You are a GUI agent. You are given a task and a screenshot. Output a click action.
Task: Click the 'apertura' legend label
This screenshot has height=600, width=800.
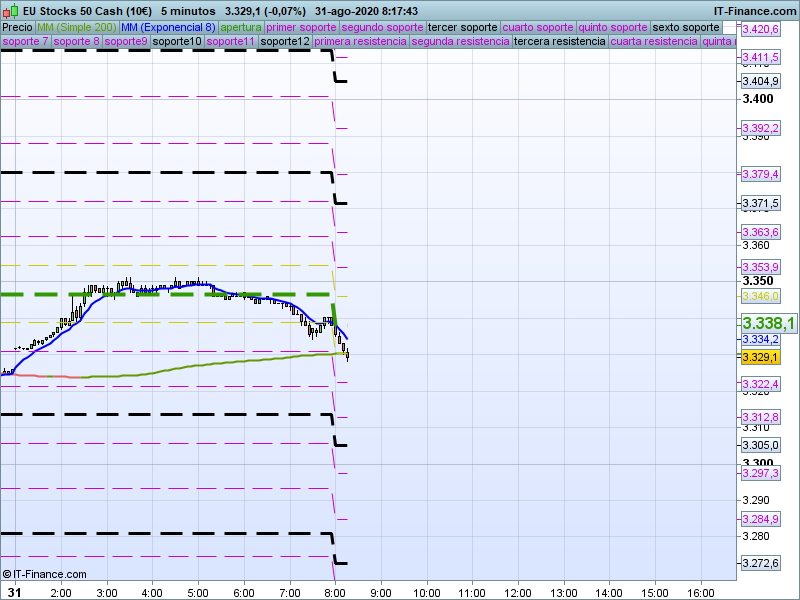coord(241,27)
